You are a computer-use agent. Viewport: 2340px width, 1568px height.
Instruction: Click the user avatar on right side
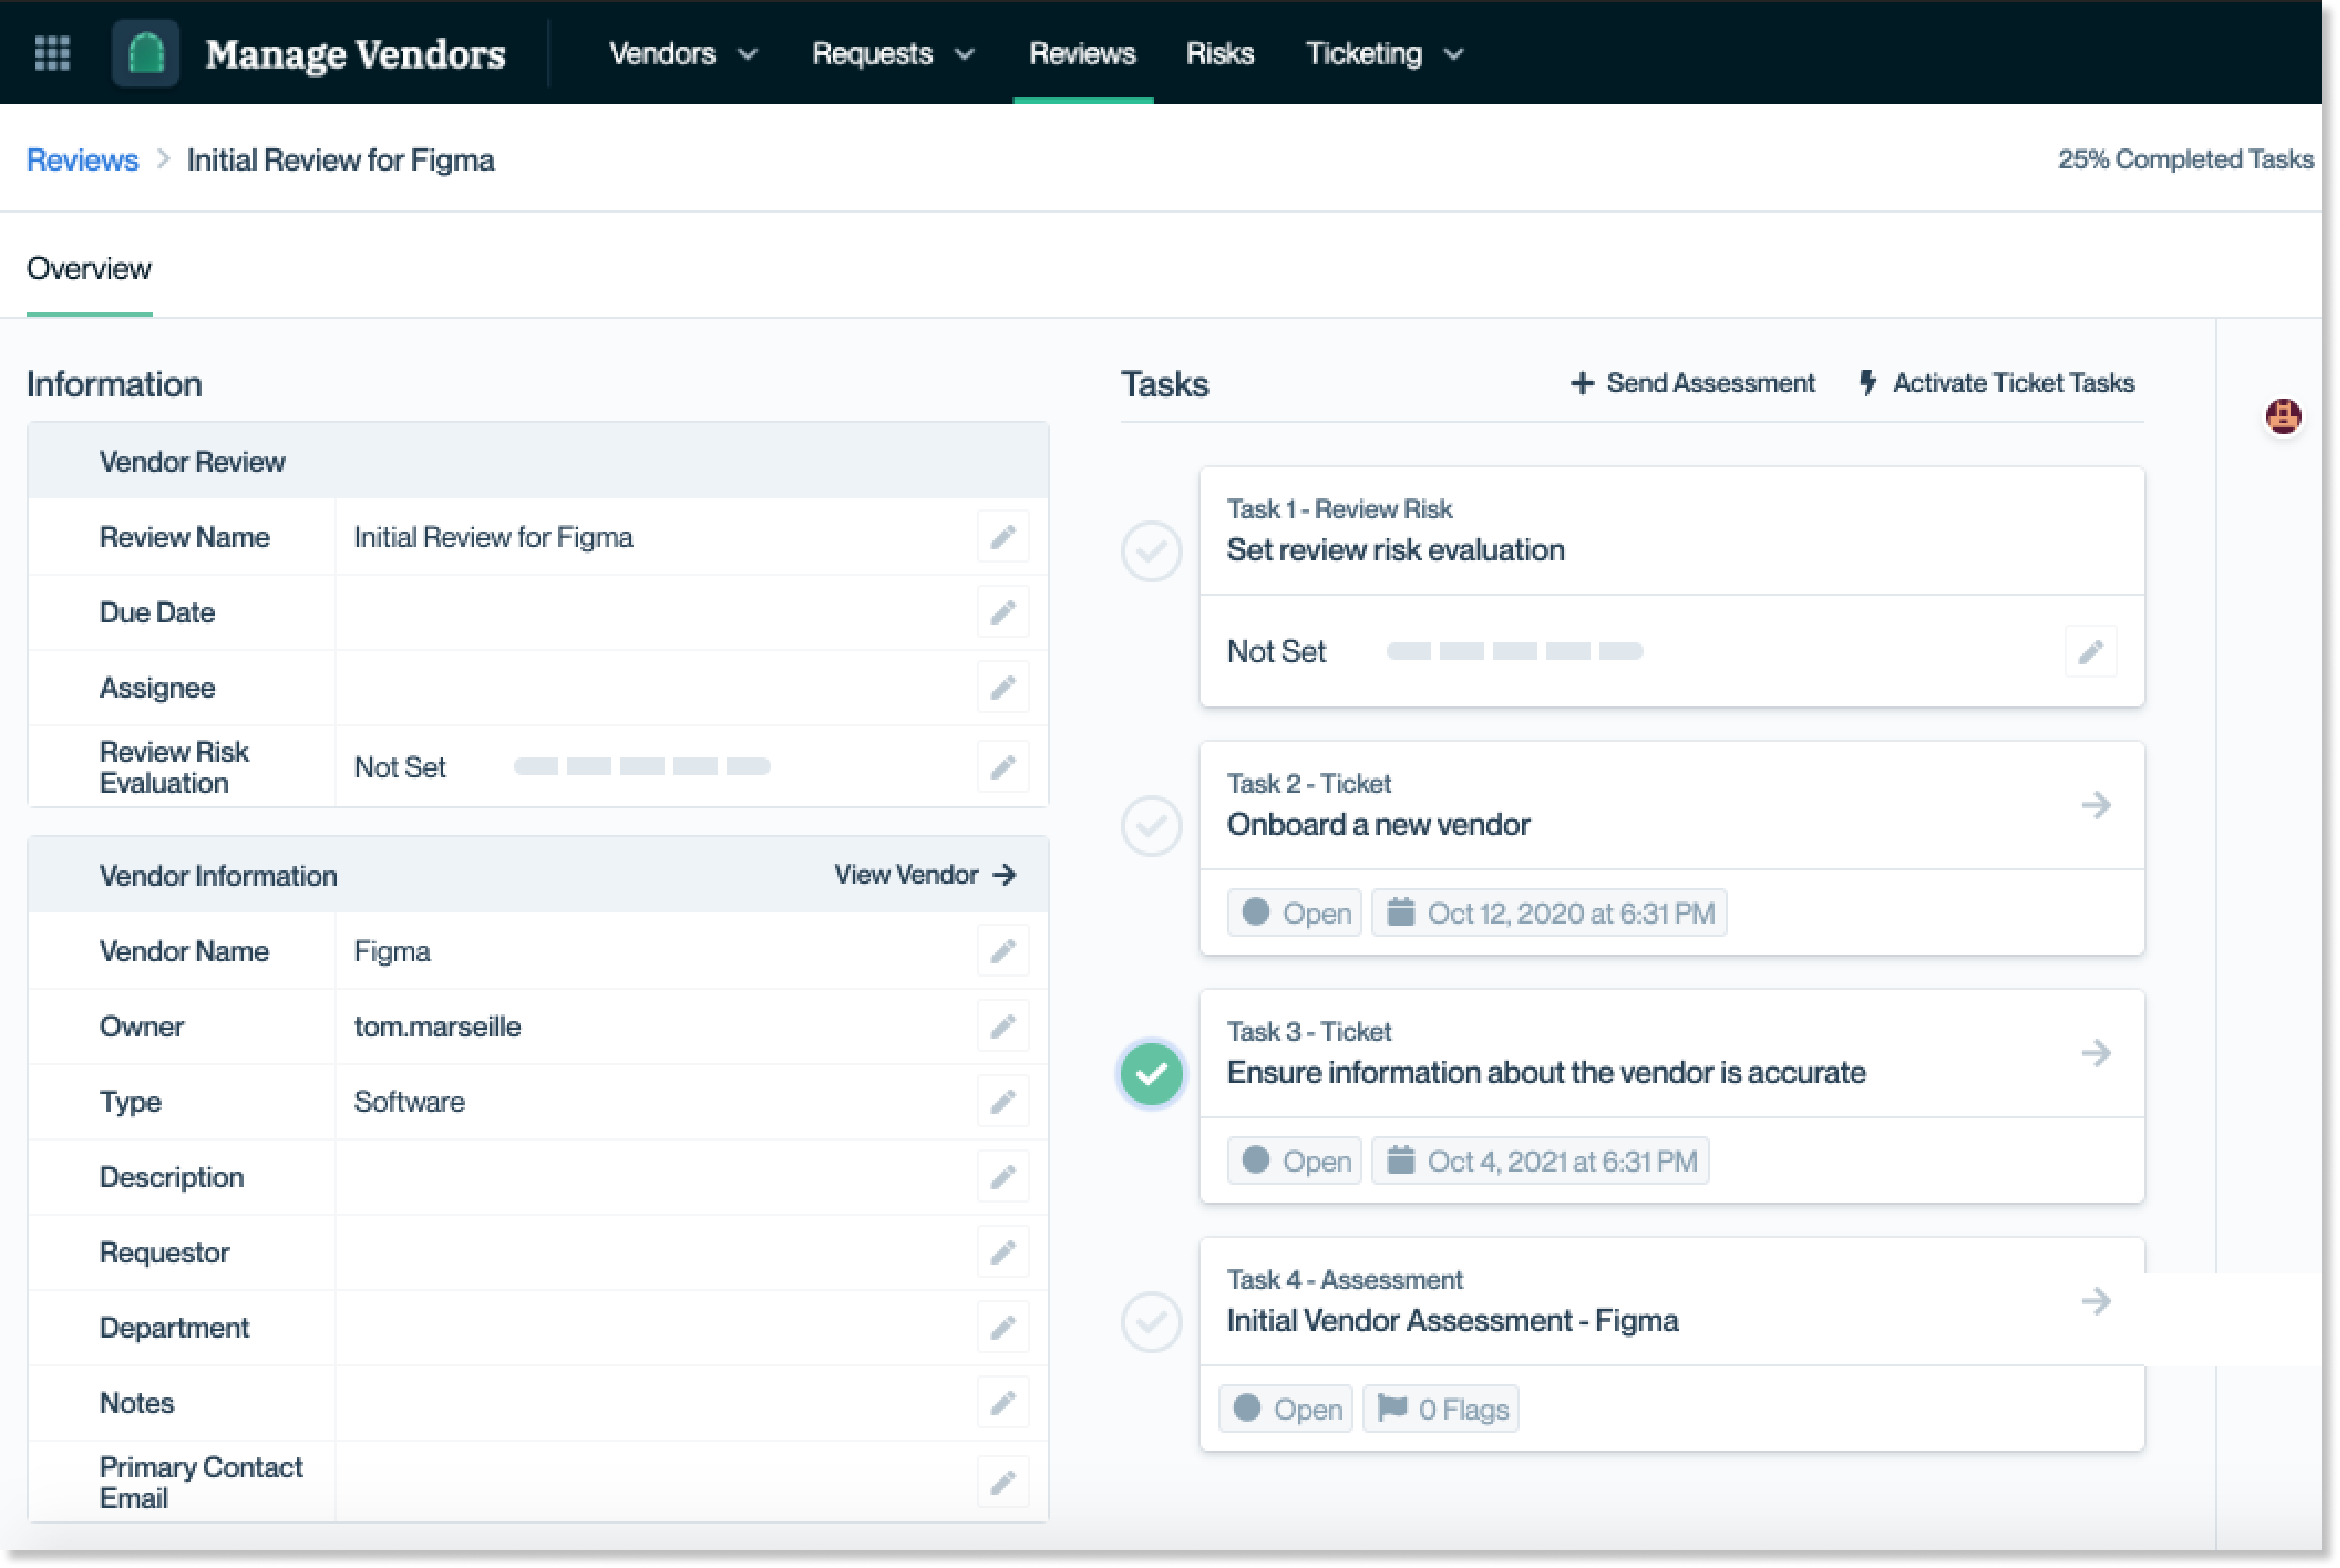tap(2283, 416)
